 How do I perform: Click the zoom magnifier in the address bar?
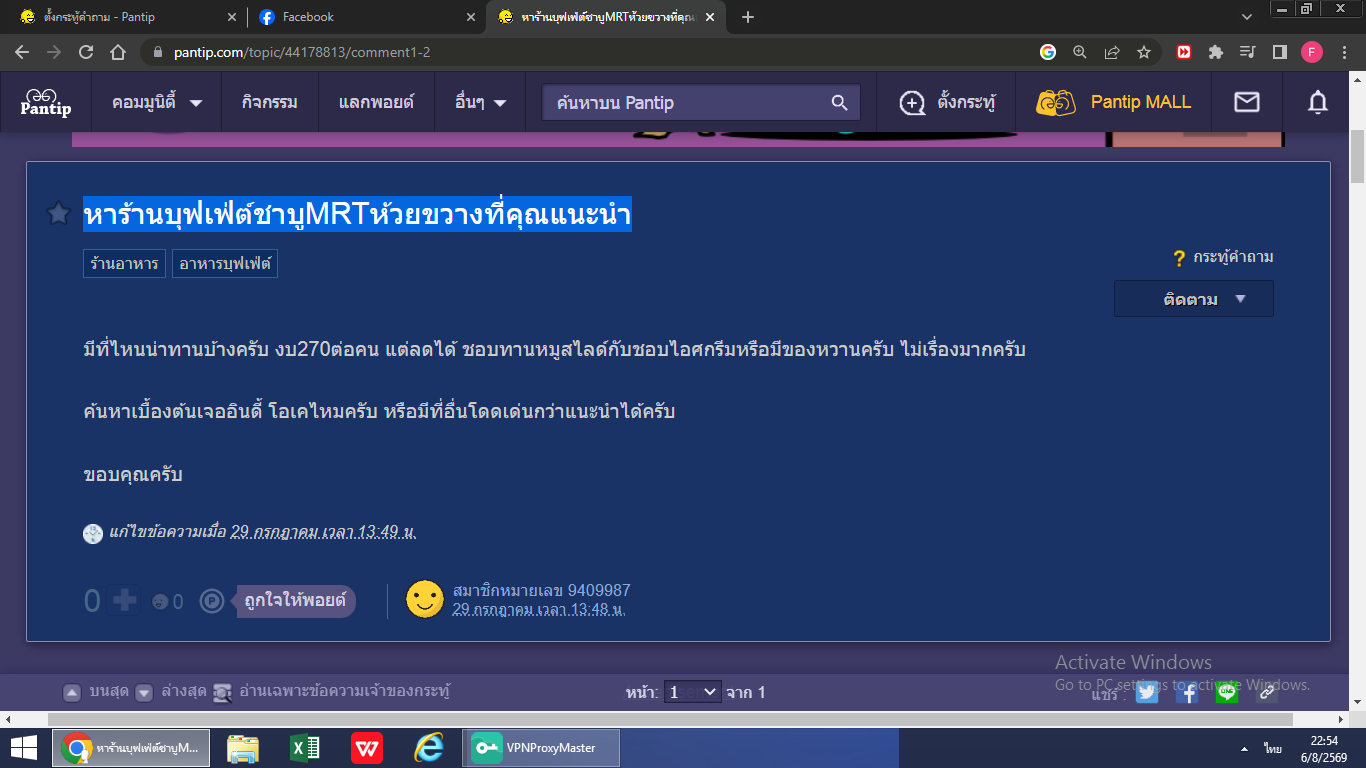(1080, 52)
